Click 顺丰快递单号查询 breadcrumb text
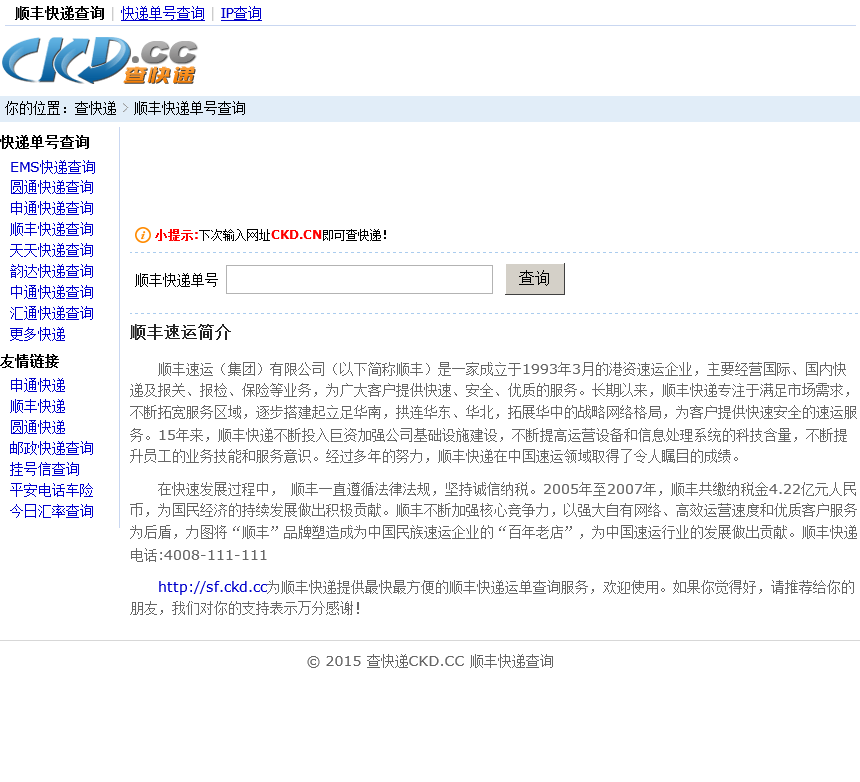860x782 pixels. click(190, 109)
